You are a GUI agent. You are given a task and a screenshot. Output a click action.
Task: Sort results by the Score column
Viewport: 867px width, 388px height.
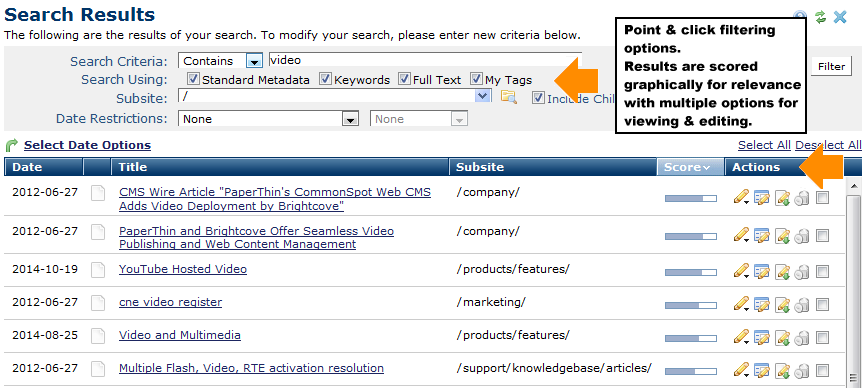tap(691, 167)
